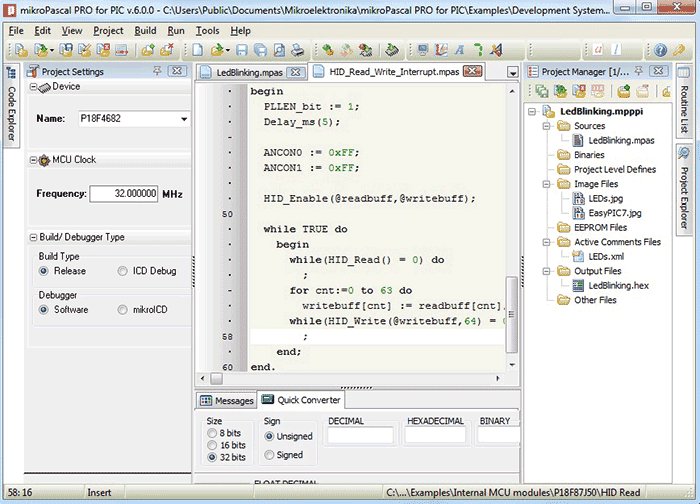This screenshot has width=700, height=504.
Task: Click the Remove File from Project icon
Action: 167,50
